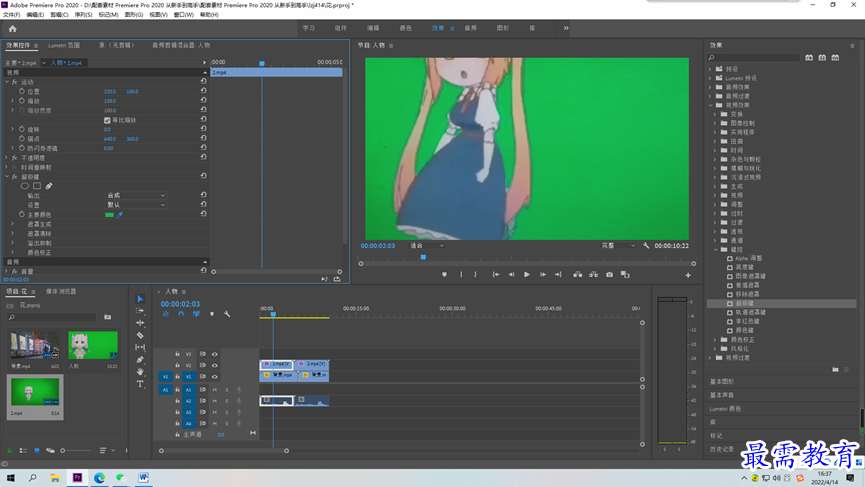Click the Home icon

pos(13,29)
